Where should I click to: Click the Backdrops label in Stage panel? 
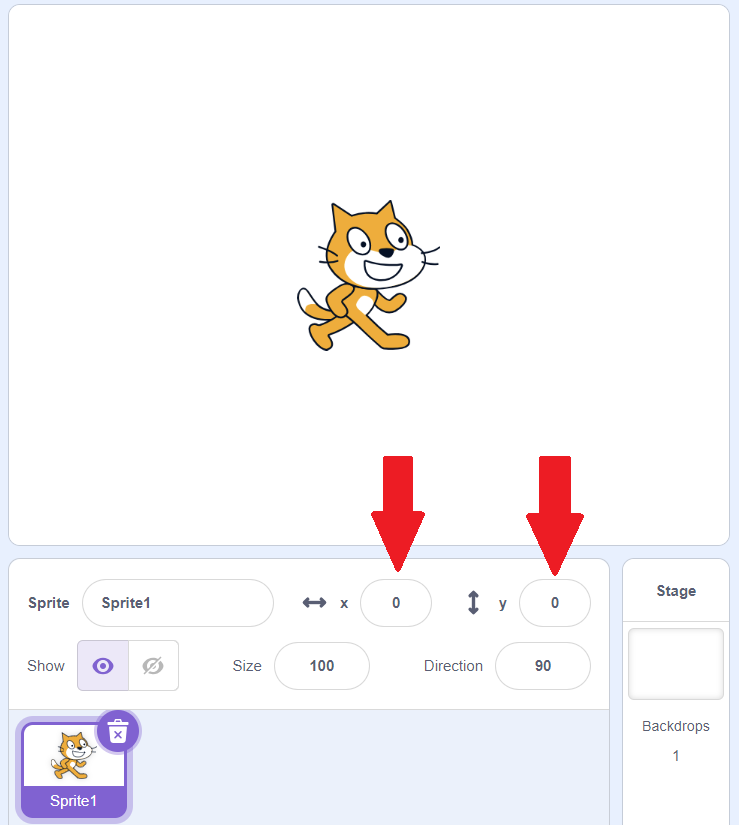click(676, 726)
